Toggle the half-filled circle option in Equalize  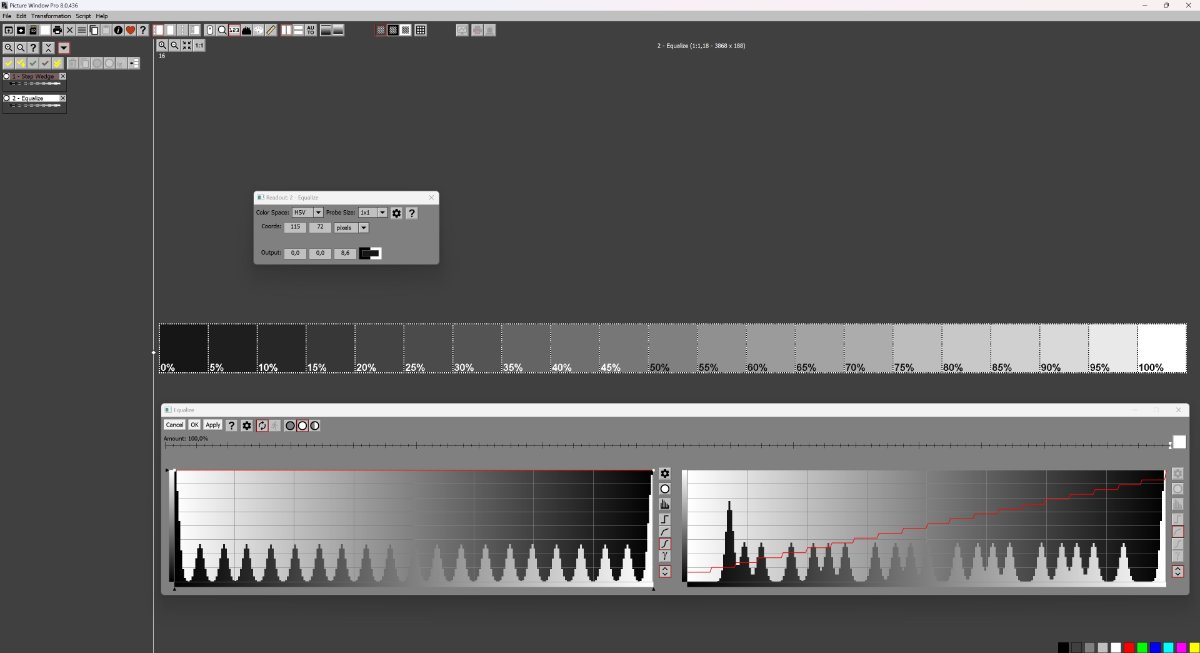pos(314,425)
